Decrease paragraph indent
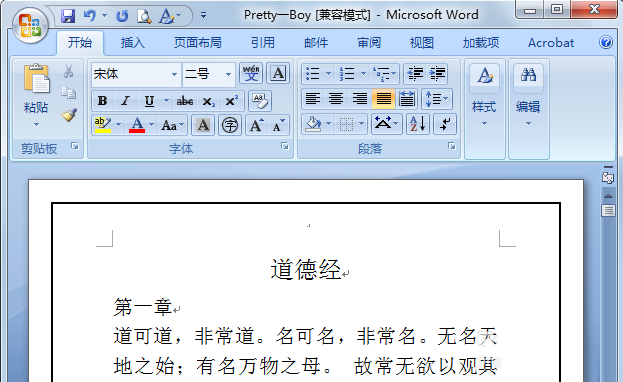The width and height of the screenshot is (623, 382). coord(415,74)
